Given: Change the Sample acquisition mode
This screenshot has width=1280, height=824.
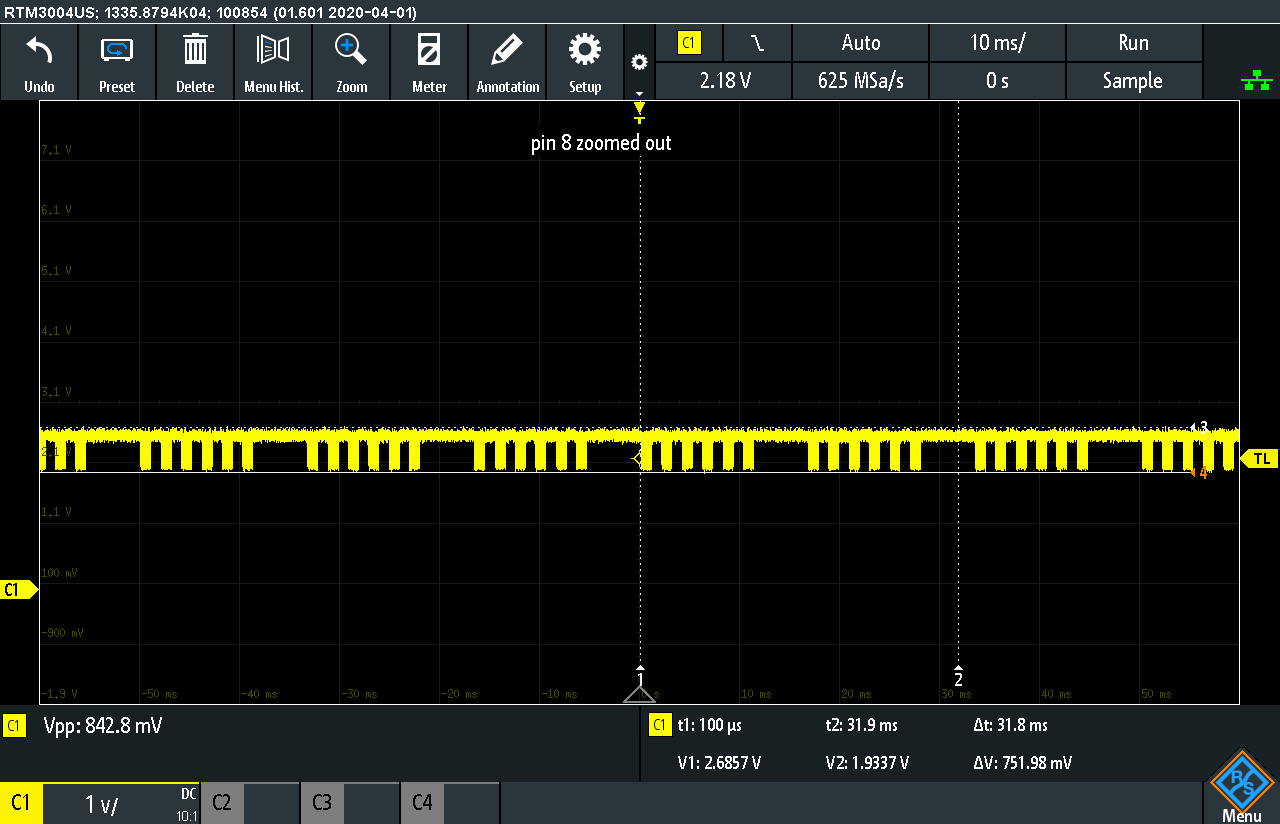Looking at the screenshot, I should pos(1134,81).
